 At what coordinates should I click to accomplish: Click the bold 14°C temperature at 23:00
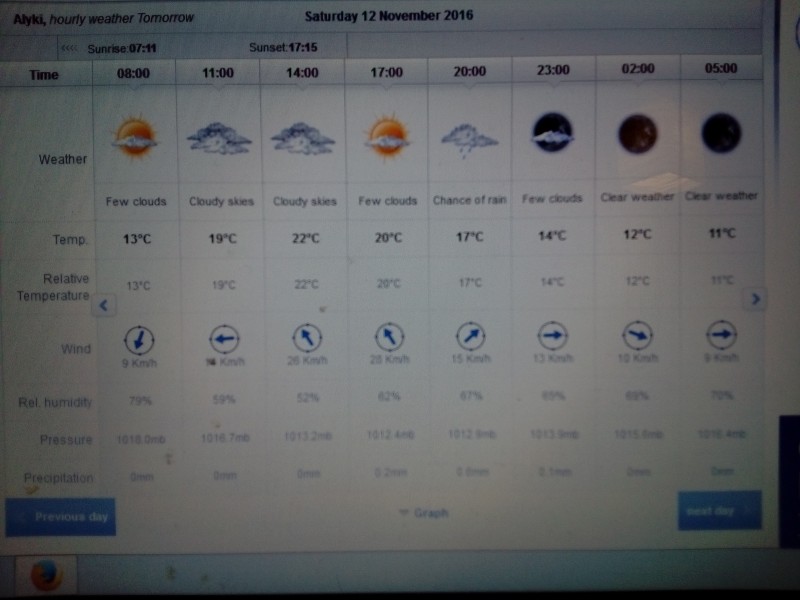pyautogui.click(x=552, y=236)
